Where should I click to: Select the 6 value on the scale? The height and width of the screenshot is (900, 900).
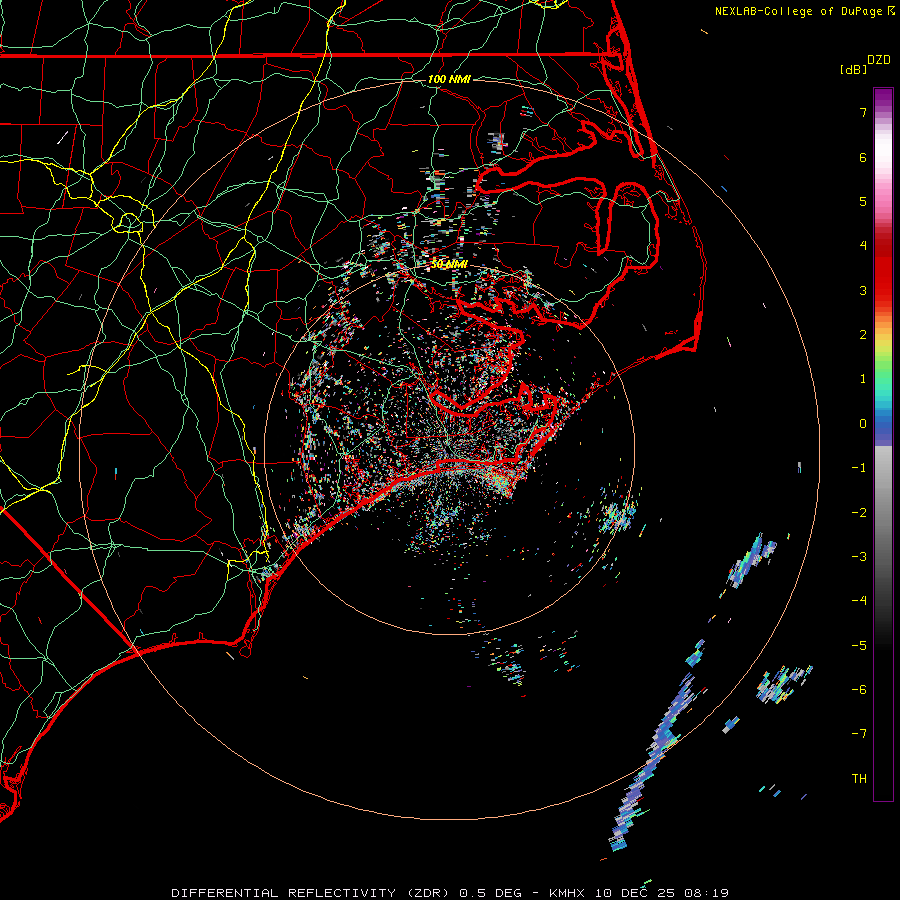[863, 157]
